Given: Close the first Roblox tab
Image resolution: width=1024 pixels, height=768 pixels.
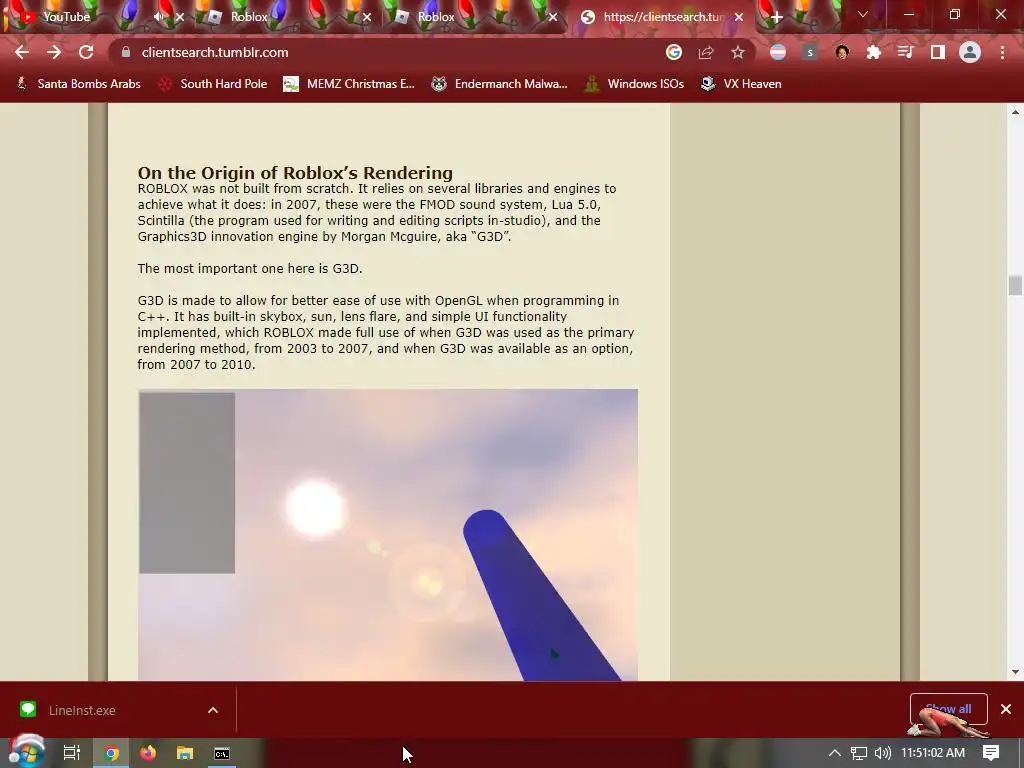Looking at the screenshot, I should [x=367, y=17].
